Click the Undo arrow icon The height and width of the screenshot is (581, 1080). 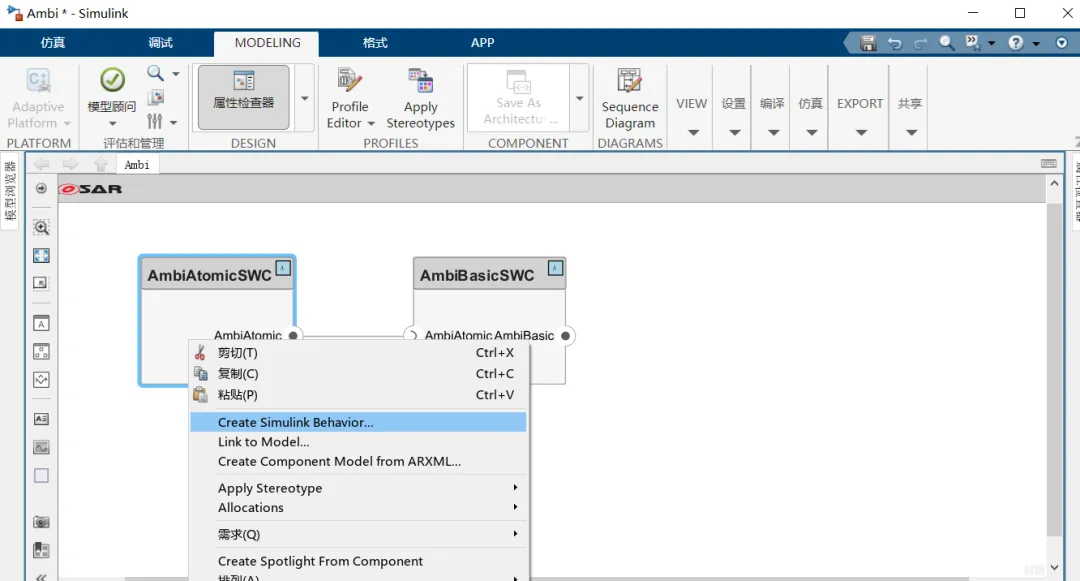pyautogui.click(x=894, y=43)
